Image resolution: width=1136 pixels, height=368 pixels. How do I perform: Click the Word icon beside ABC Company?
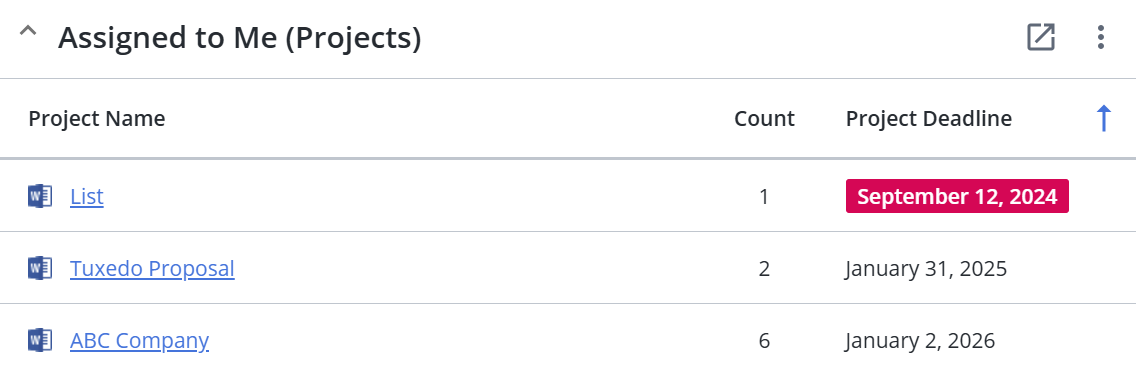tap(40, 340)
